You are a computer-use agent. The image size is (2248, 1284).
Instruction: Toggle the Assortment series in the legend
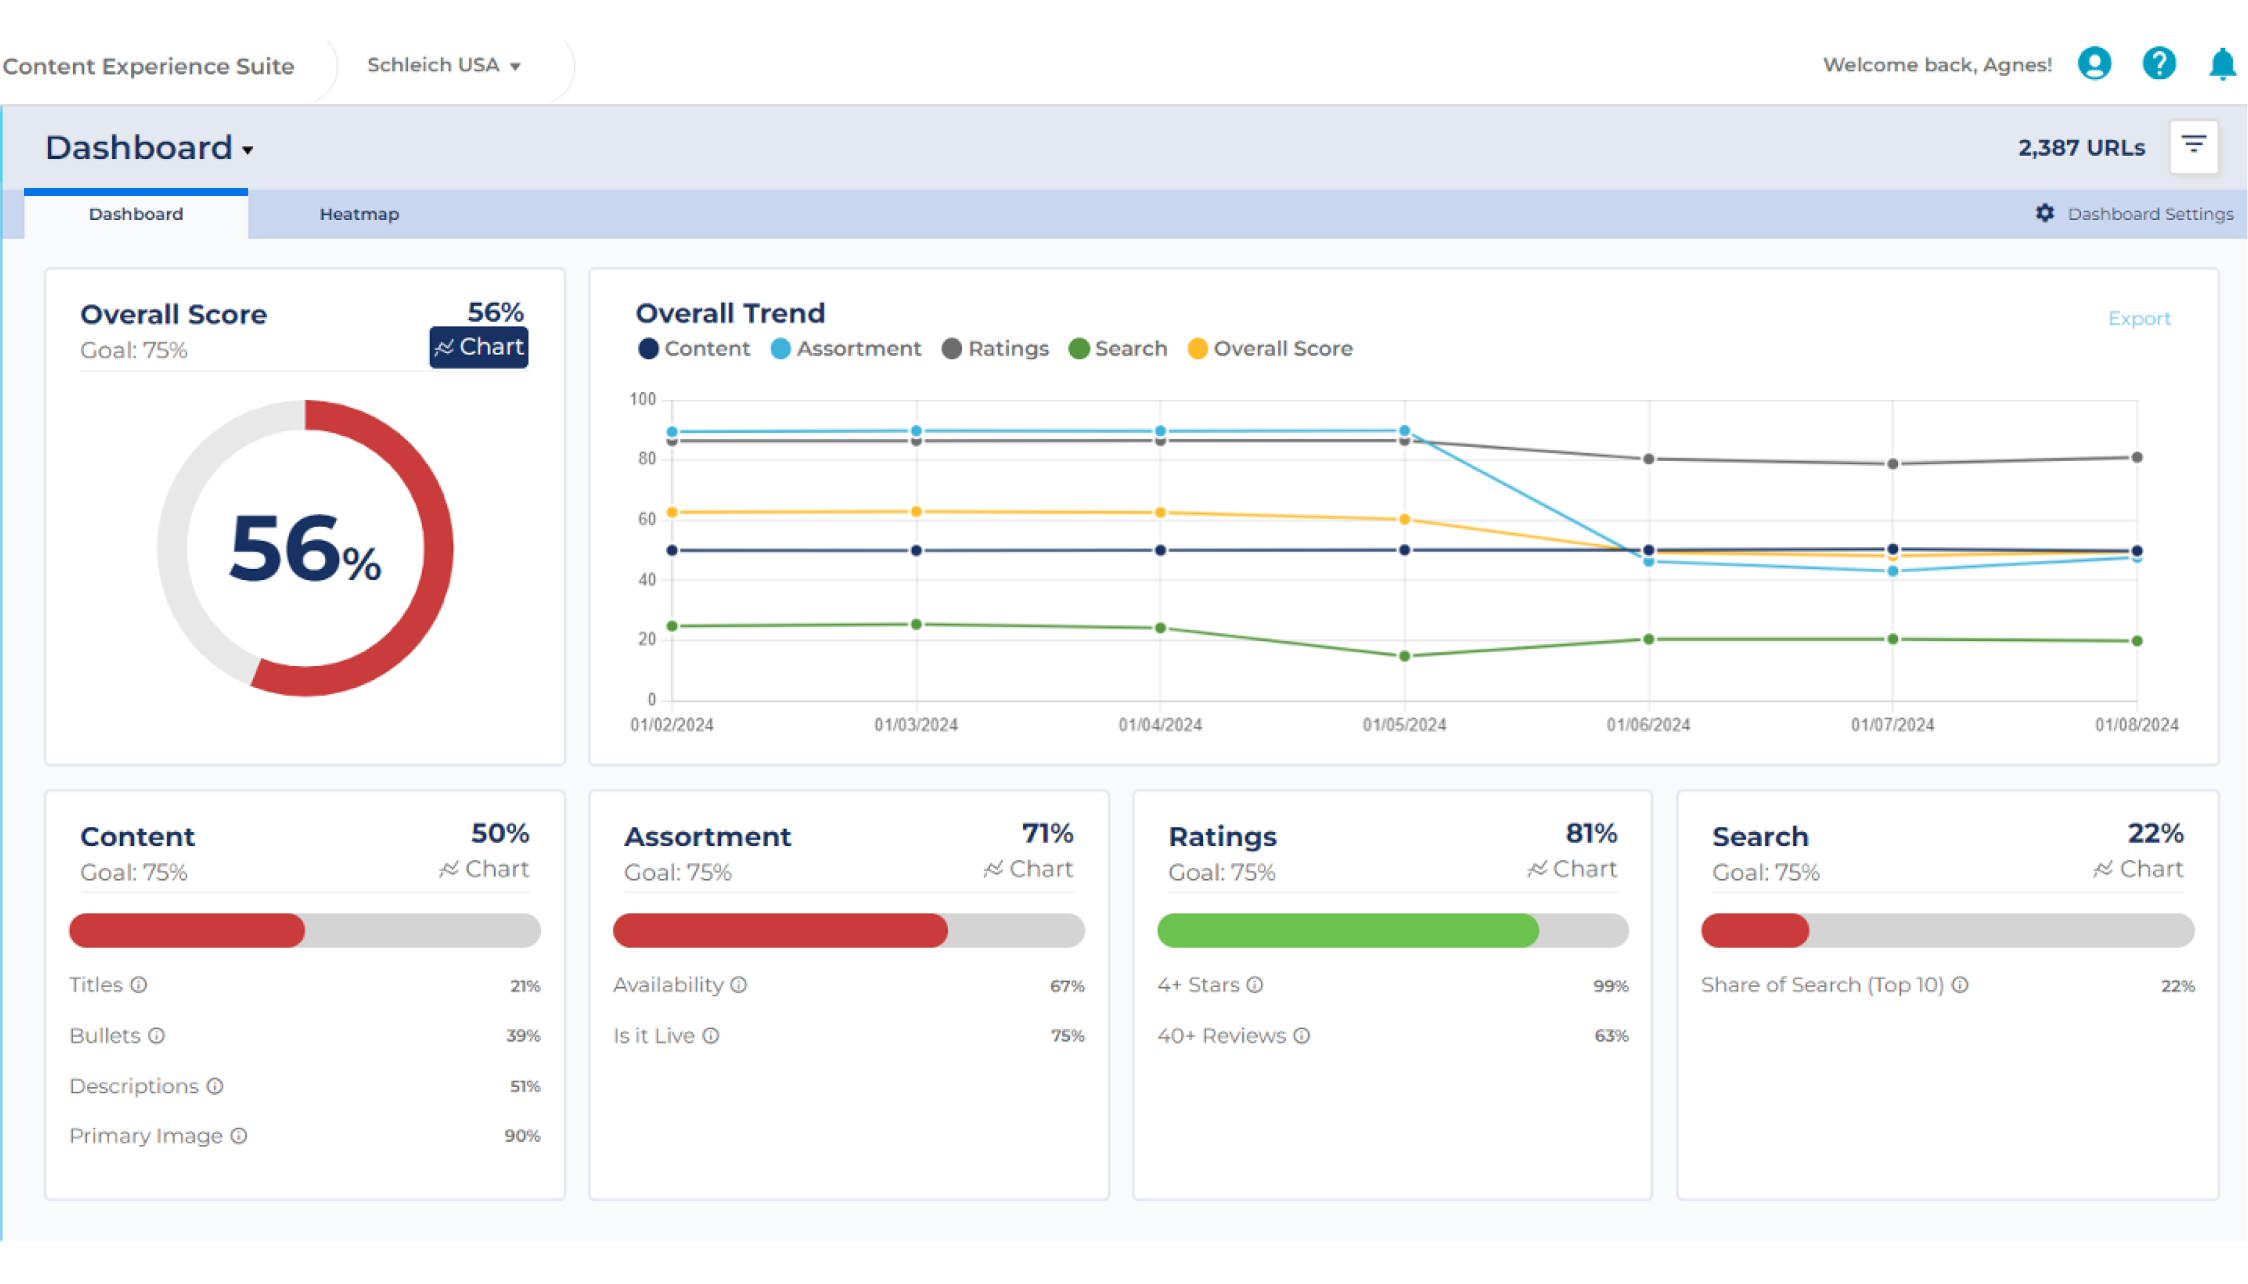pyautogui.click(x=846, y=348)
